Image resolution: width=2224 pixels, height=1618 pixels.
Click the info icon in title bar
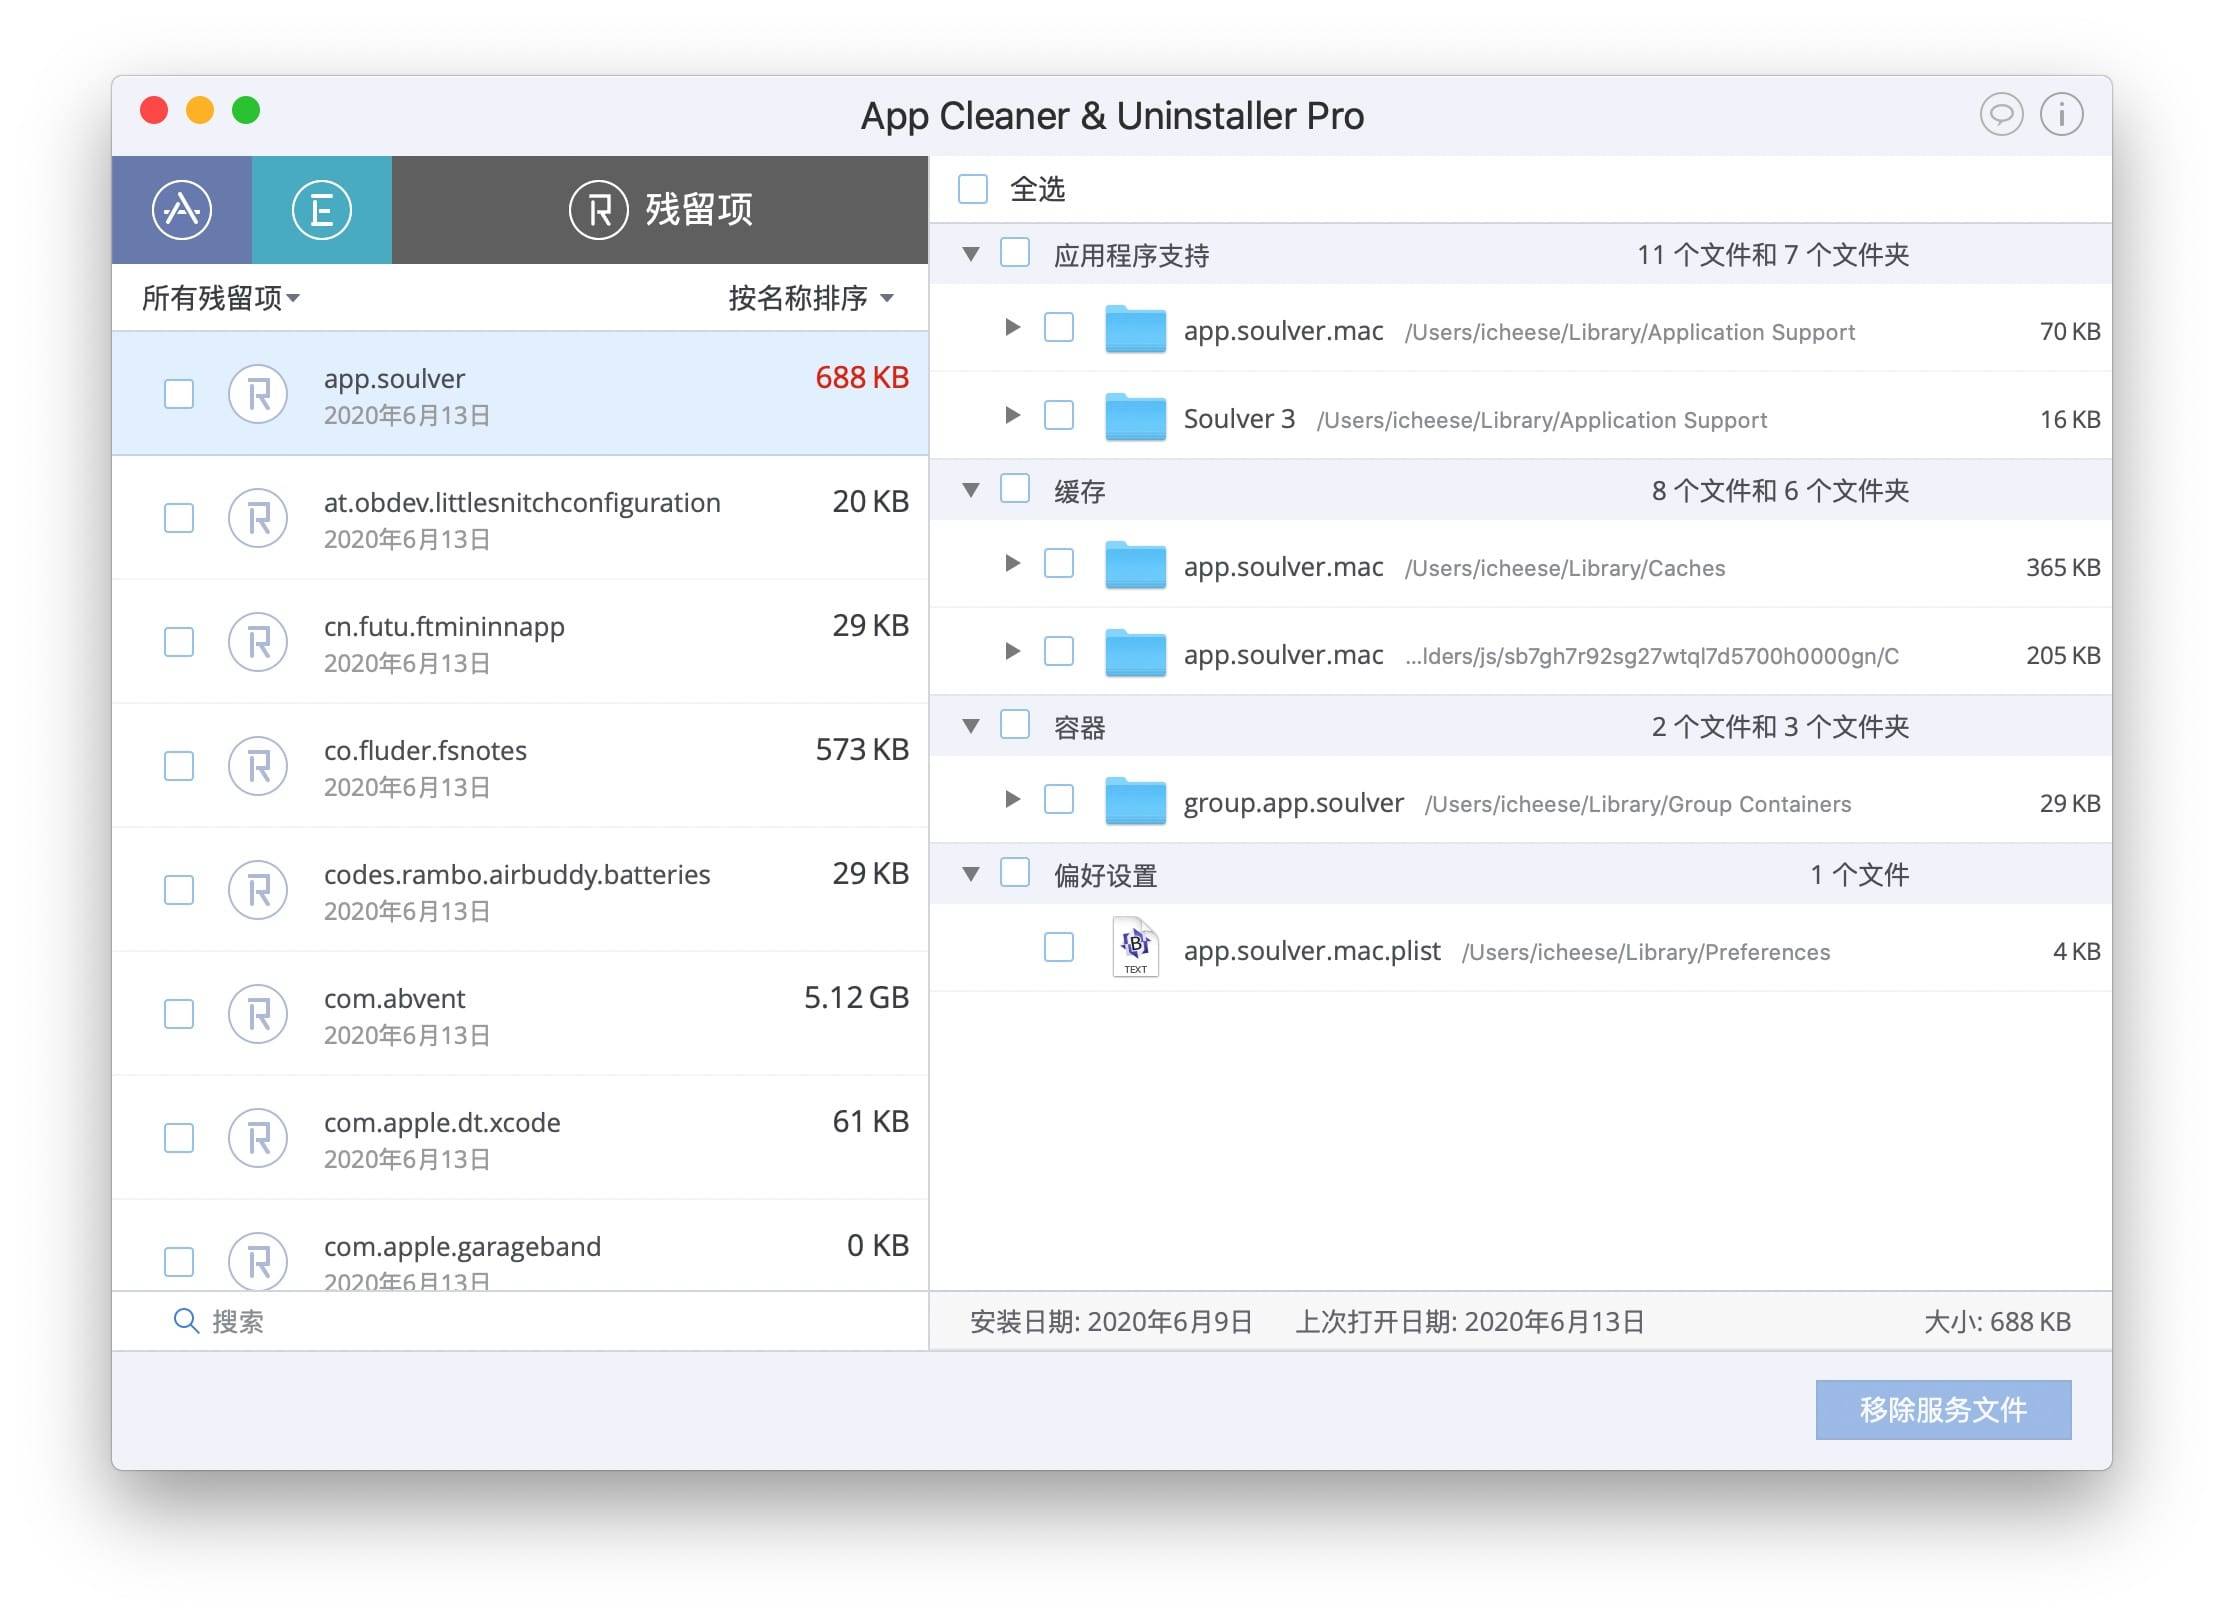(x=2061, y=115)
